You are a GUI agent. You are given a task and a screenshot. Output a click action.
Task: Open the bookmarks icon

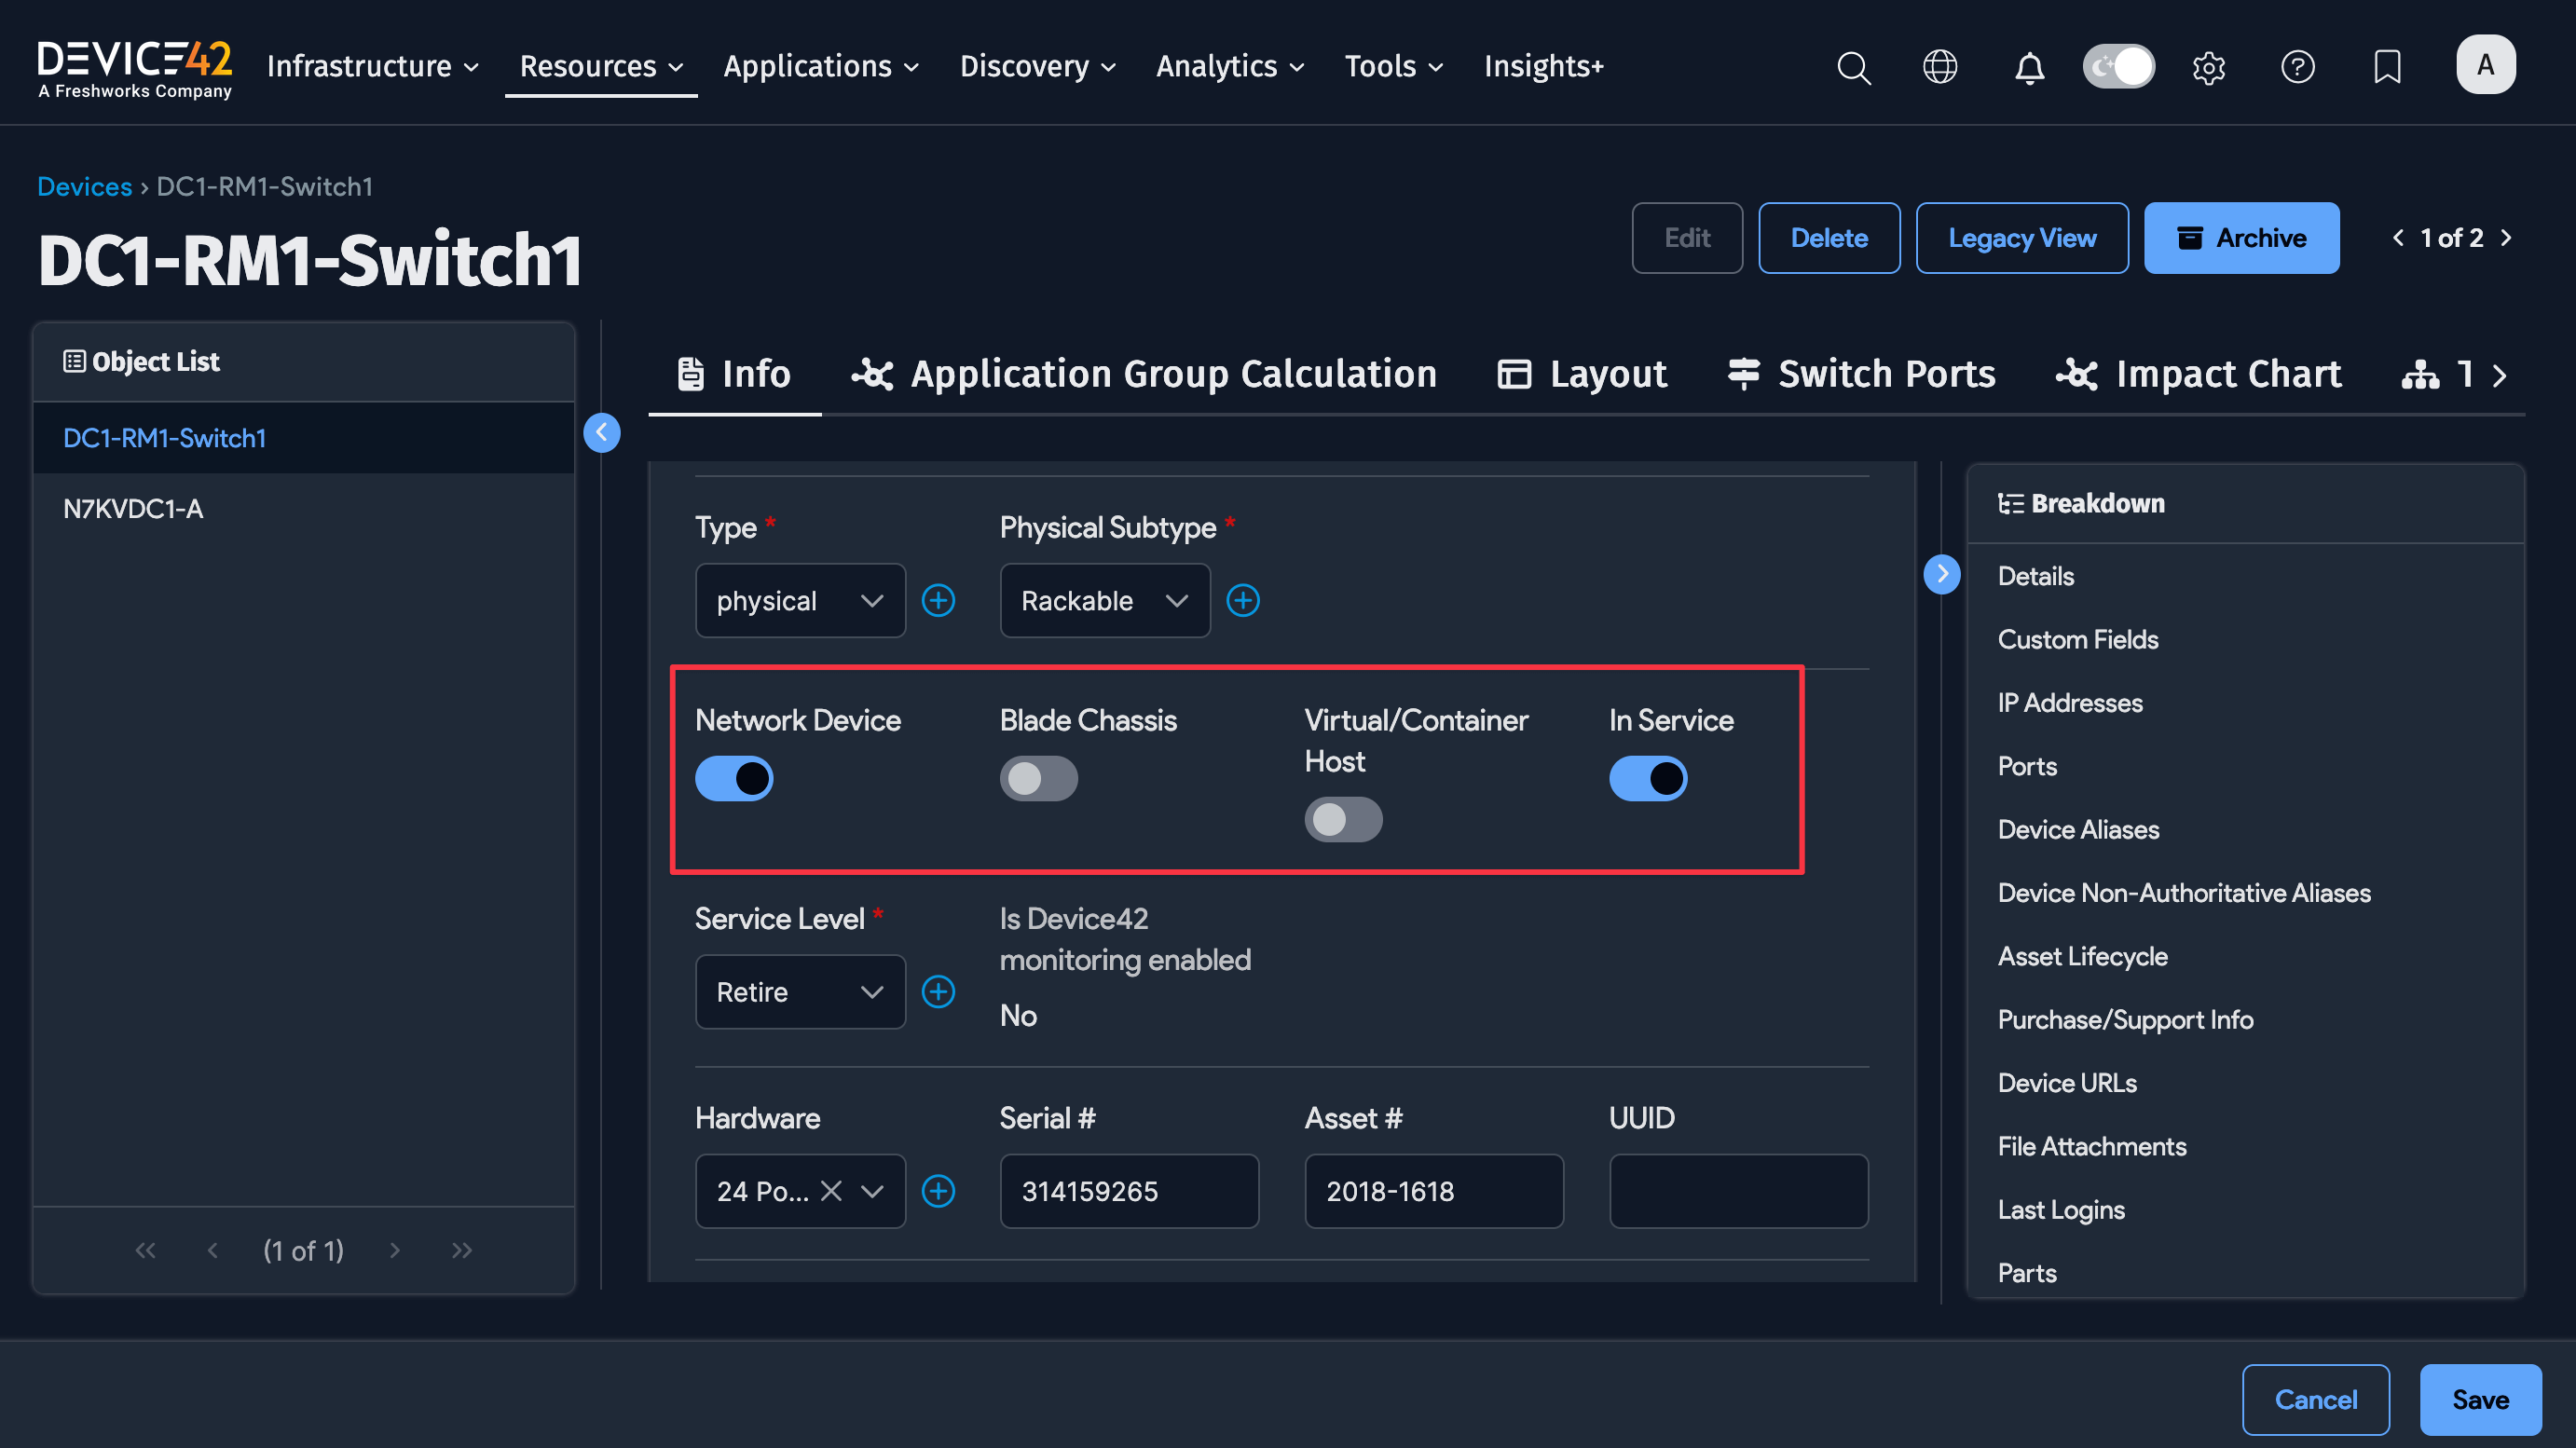2387,67
